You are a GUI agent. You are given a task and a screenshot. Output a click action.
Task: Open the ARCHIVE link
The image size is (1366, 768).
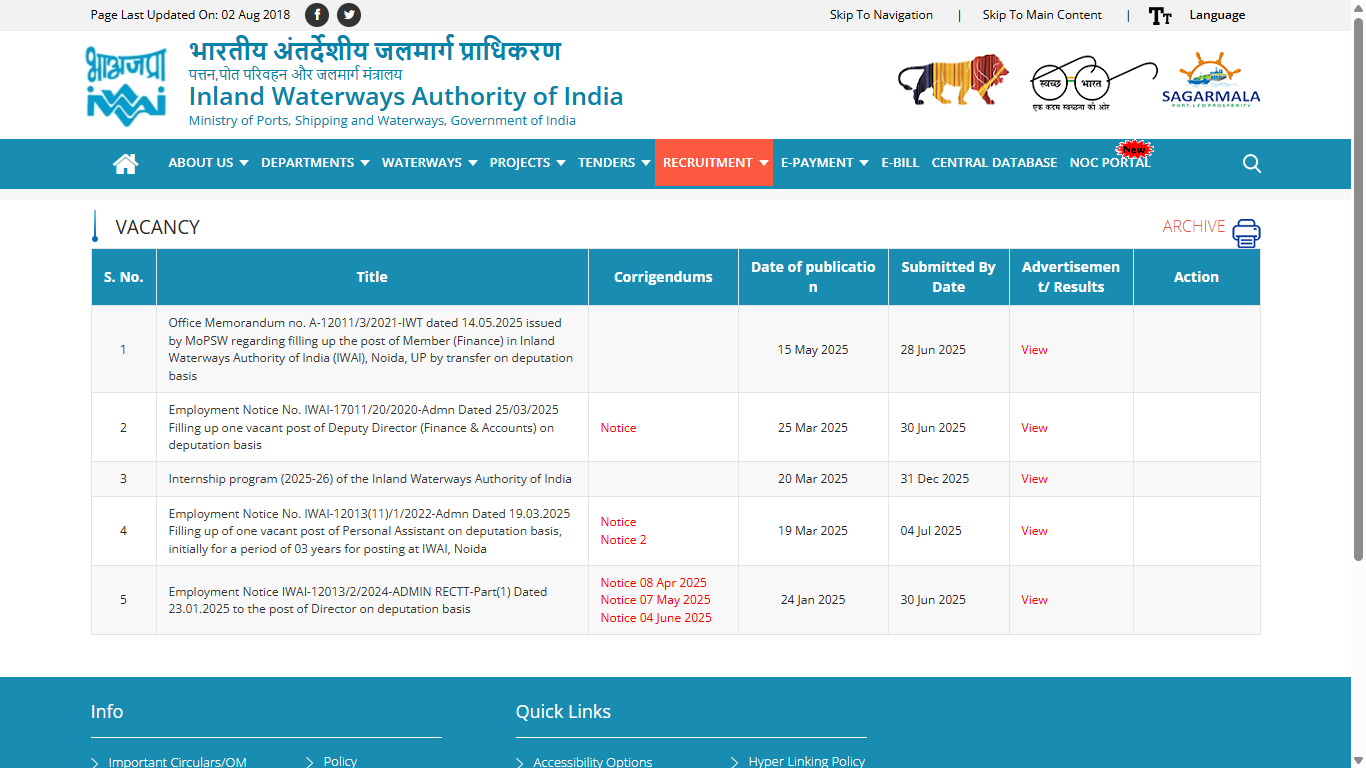pos(1194,226)
